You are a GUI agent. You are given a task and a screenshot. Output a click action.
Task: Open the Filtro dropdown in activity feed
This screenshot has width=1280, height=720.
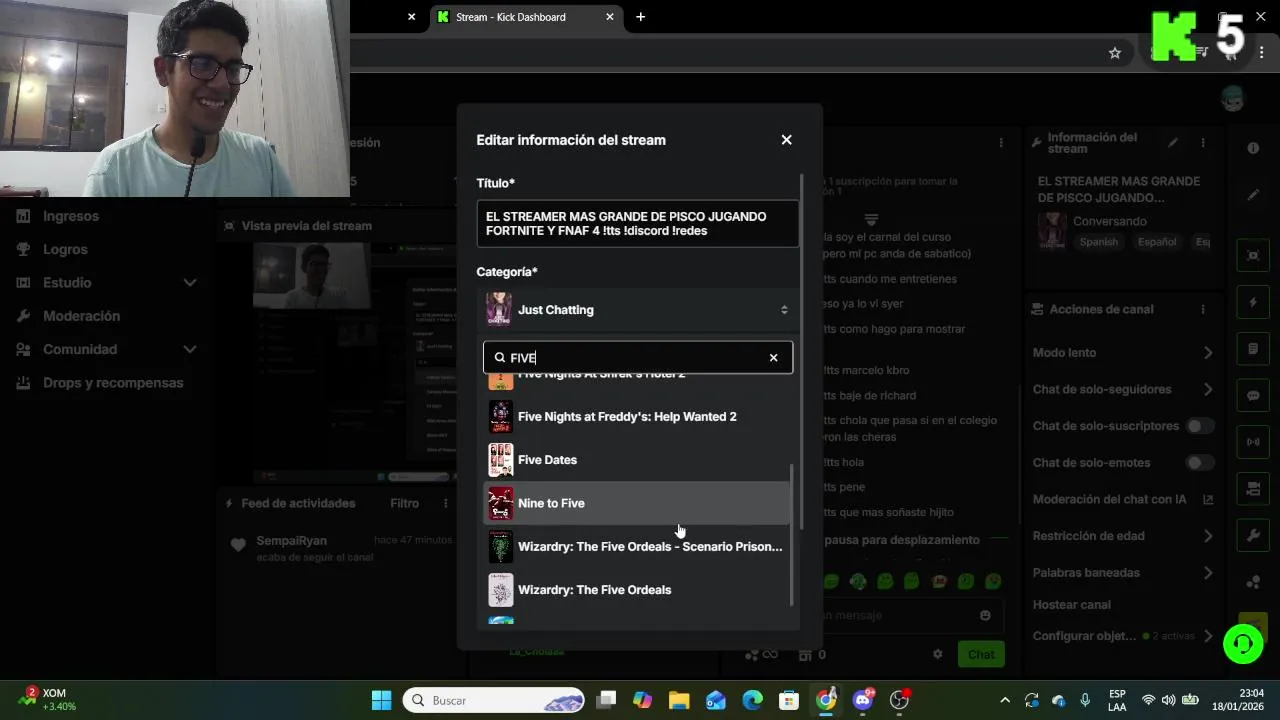pyautogui.click(x=405, y=503)
